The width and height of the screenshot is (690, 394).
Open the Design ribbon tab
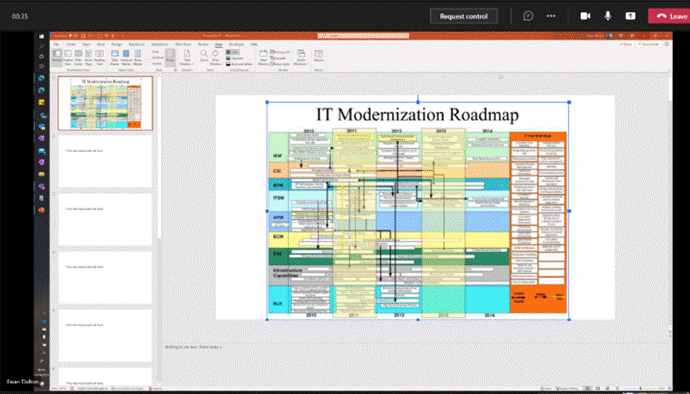pos(117,44)
